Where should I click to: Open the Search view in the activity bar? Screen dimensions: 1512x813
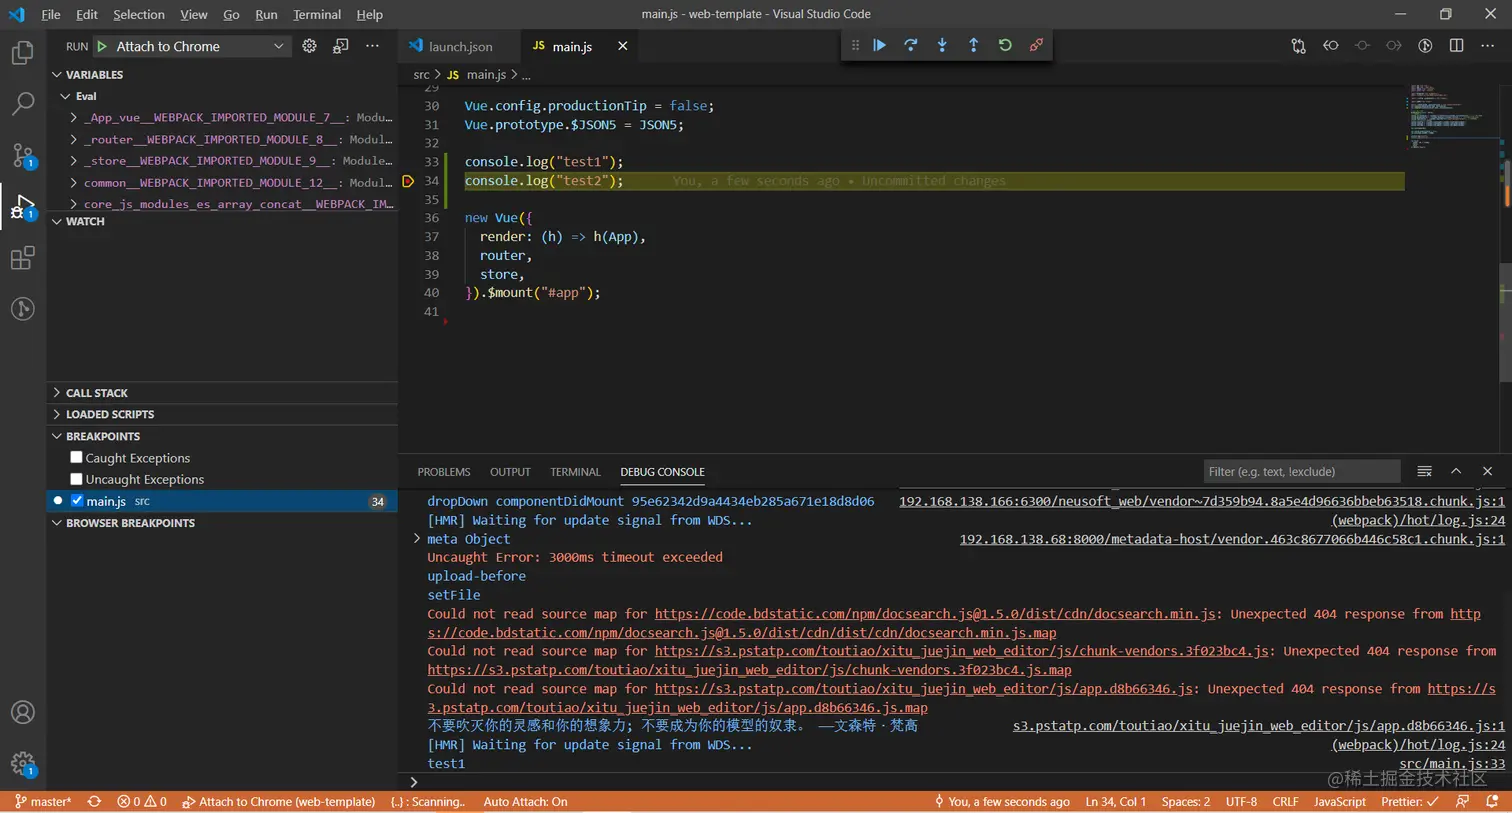tap(22, 103)
